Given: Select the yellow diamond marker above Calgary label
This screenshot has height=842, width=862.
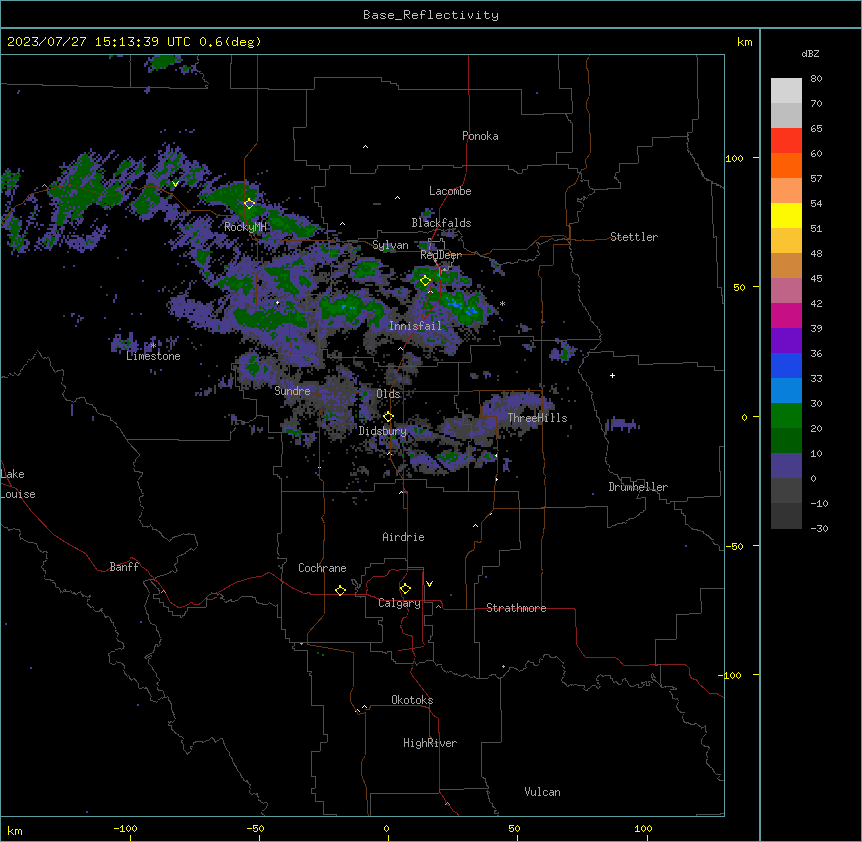Looking at the screenshot, I should click(405, 589).
